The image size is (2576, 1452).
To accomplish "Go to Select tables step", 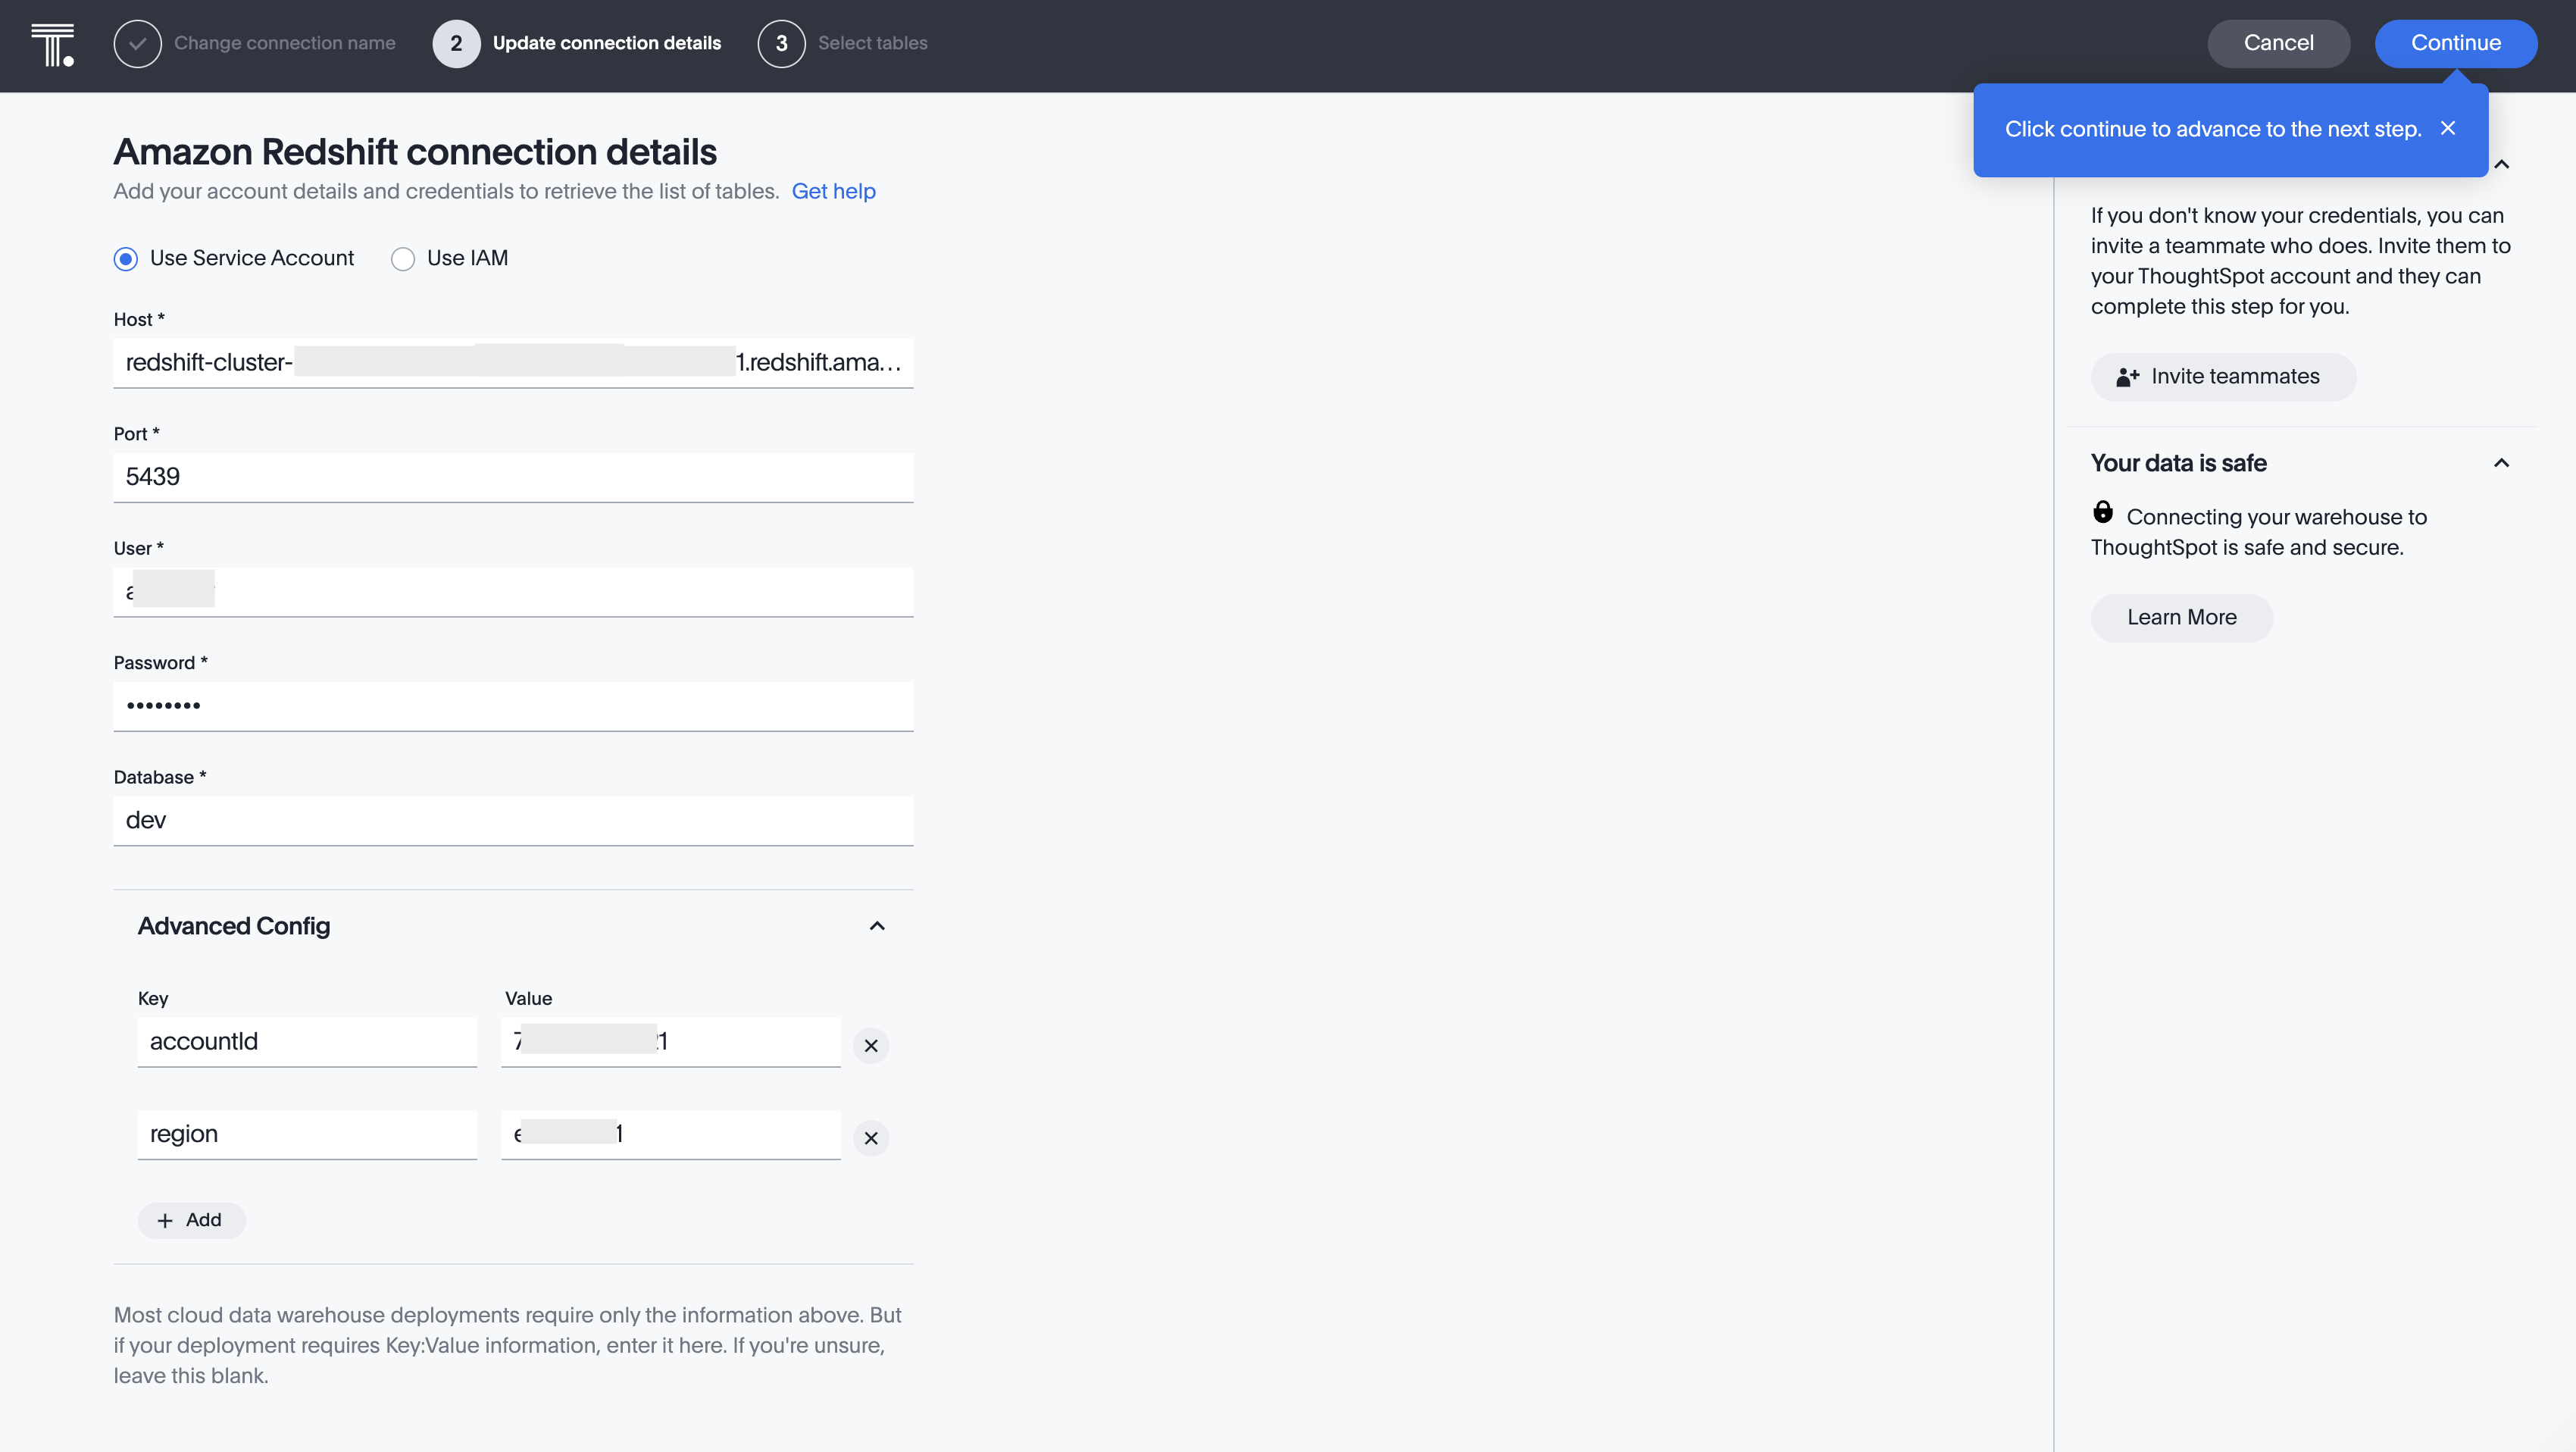I will 872,43.
